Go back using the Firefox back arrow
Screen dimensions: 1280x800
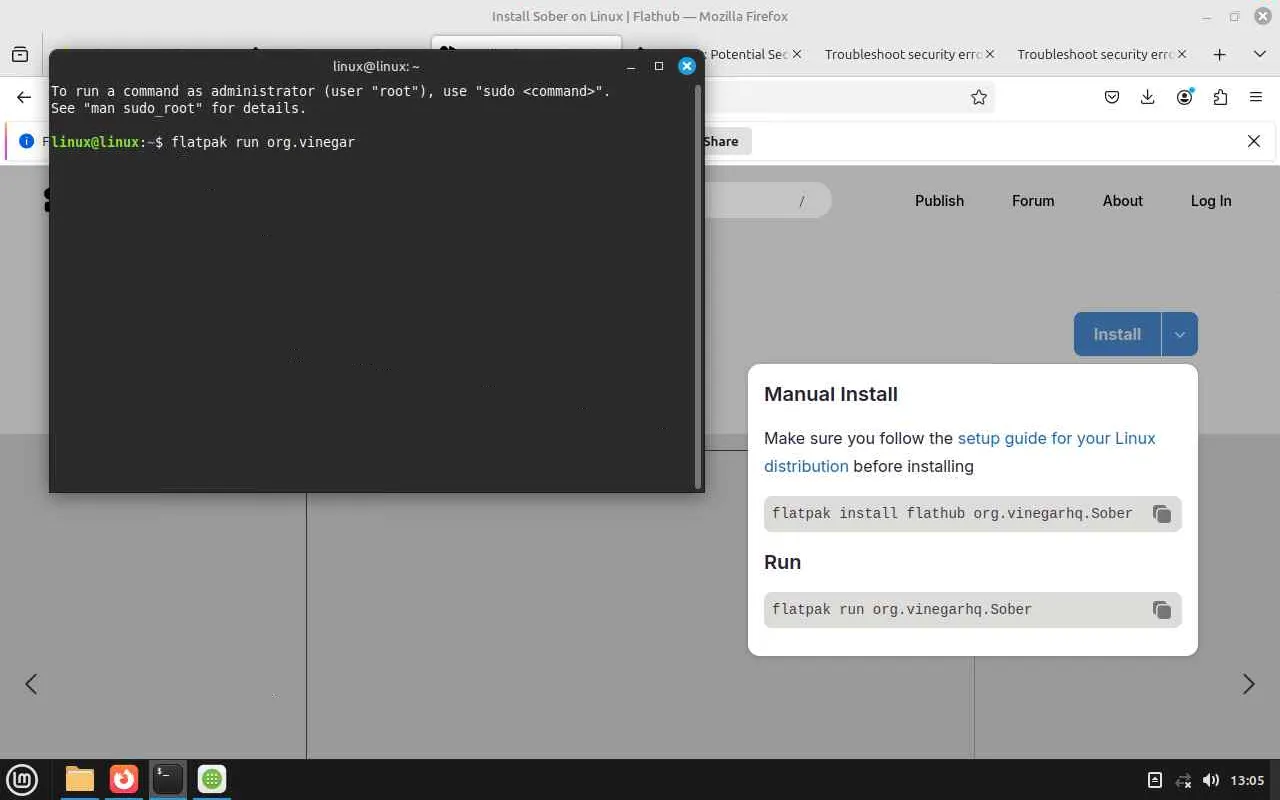24,97
